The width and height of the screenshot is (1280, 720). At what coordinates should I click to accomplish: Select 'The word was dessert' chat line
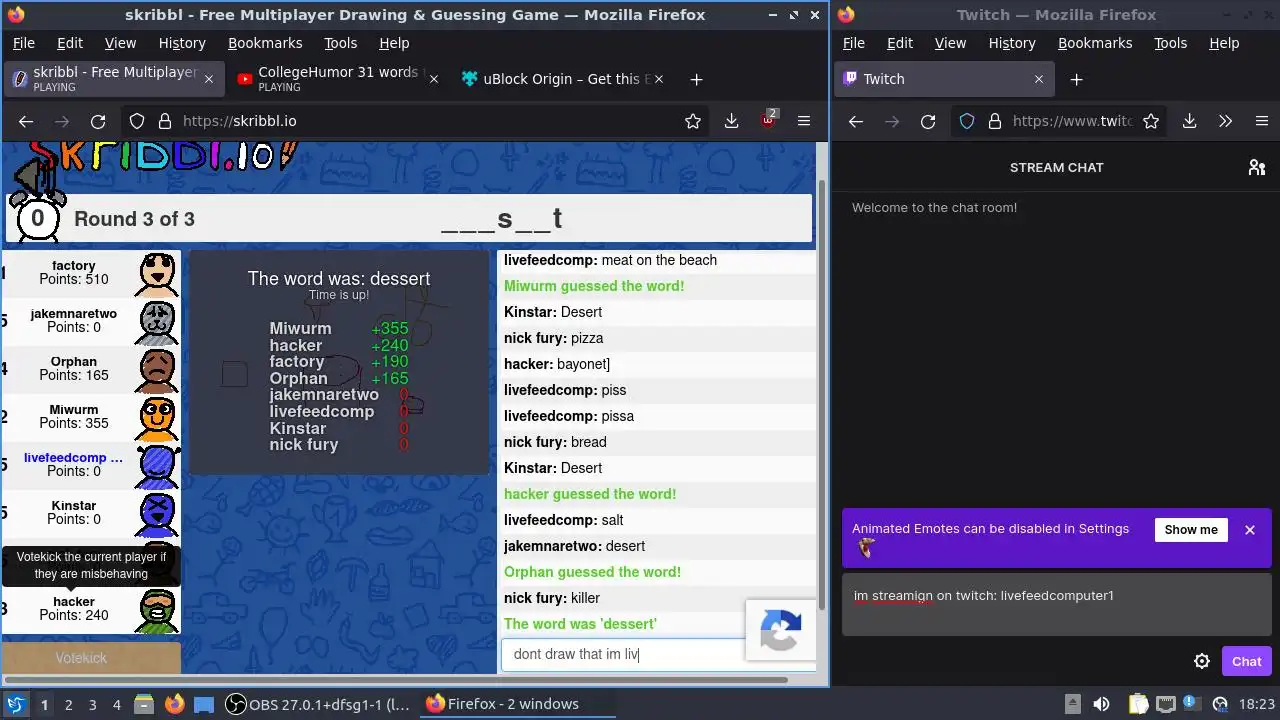(x=580, y=624)
